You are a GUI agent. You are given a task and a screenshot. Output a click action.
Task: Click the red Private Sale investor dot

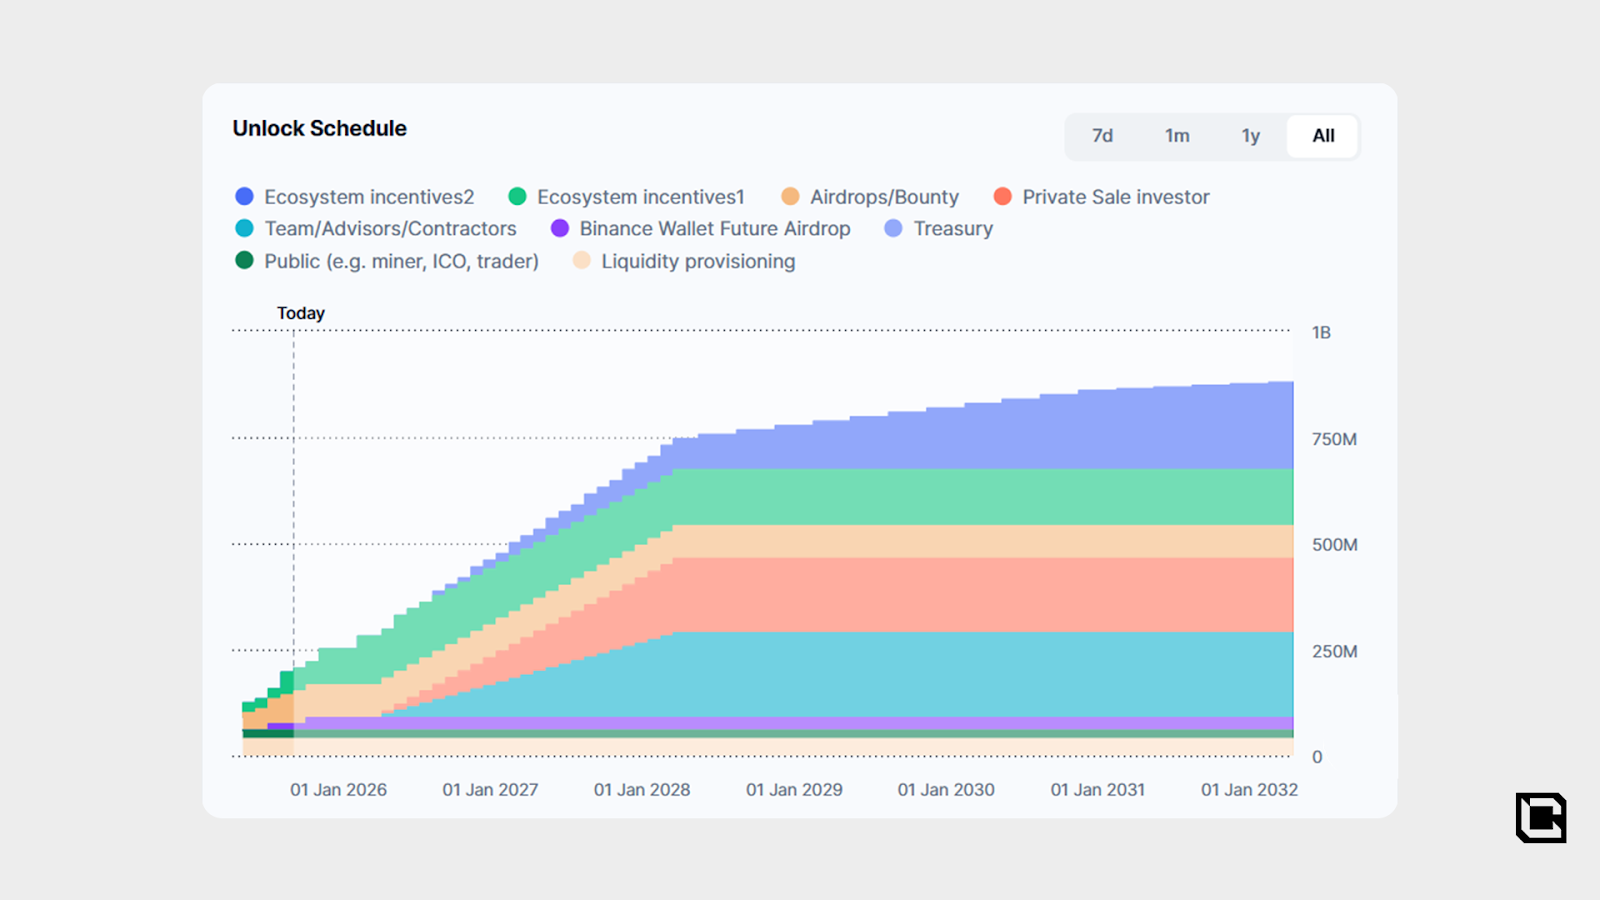point(1003,197)
